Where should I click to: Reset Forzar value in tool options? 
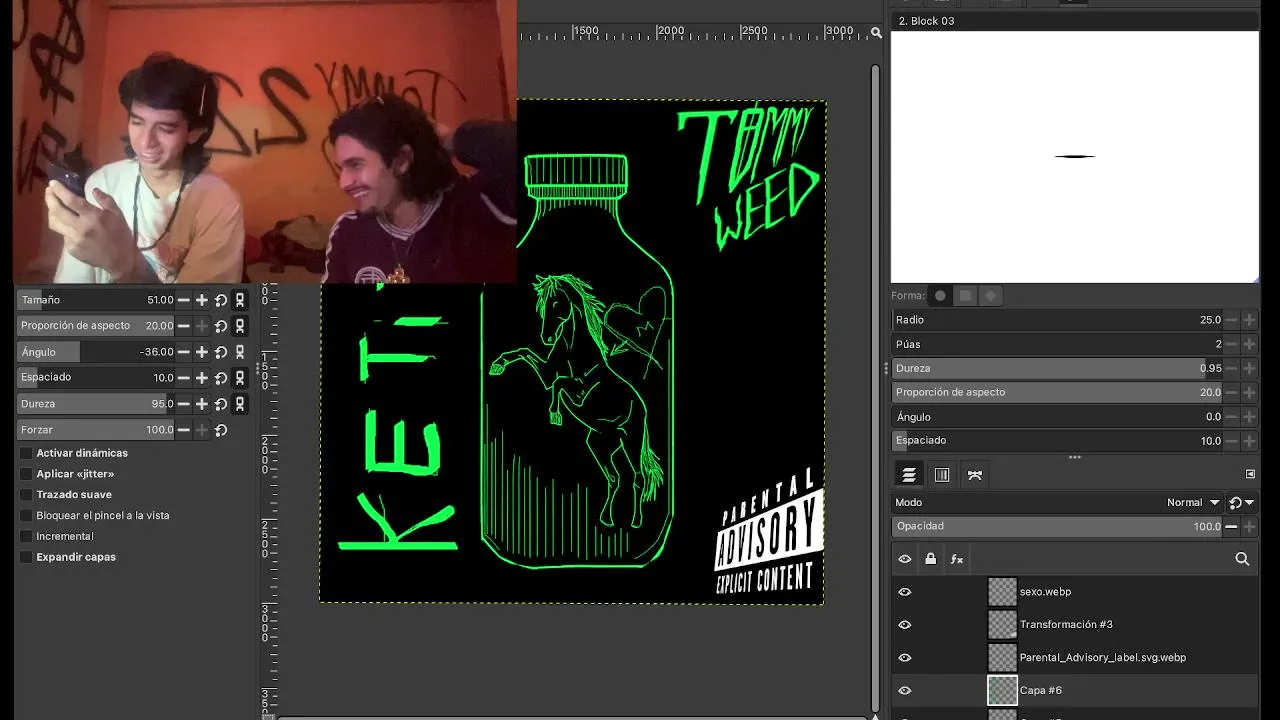tap(221, 430)
